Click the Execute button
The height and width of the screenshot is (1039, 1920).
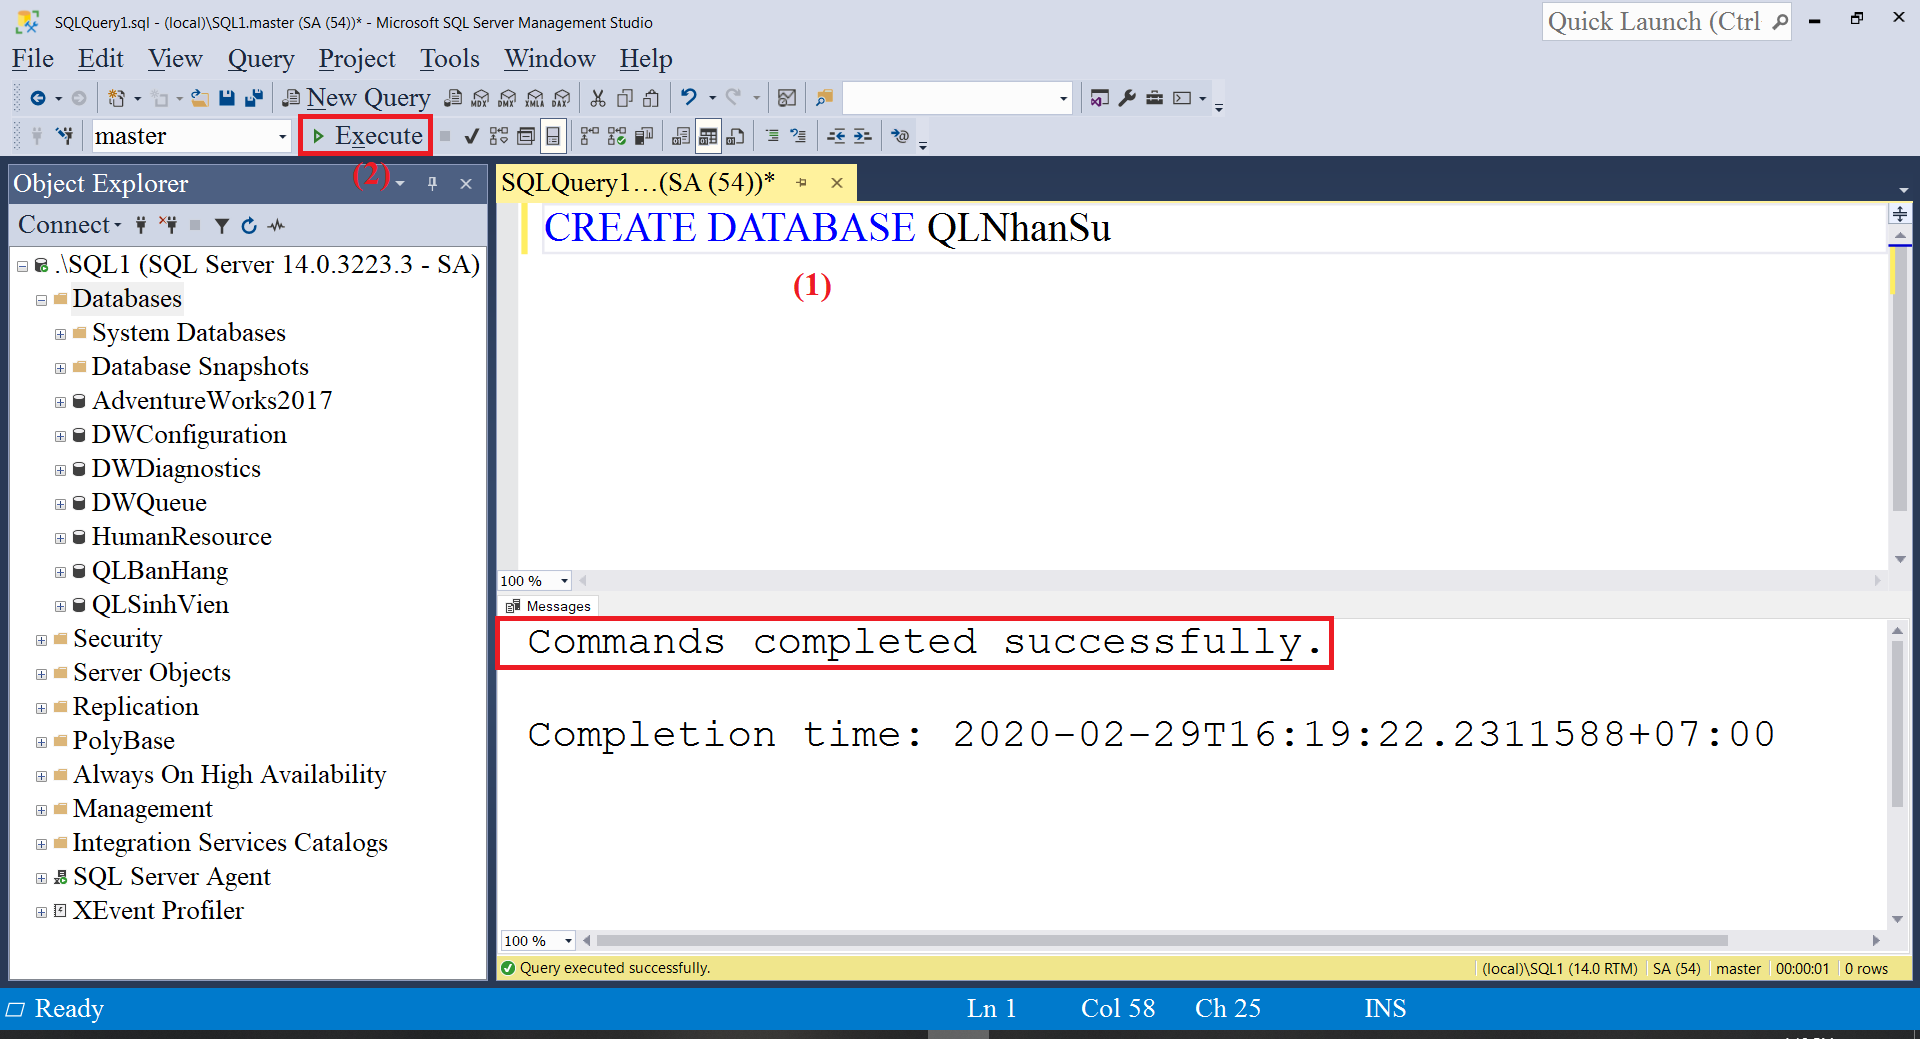tap(365, 135)
